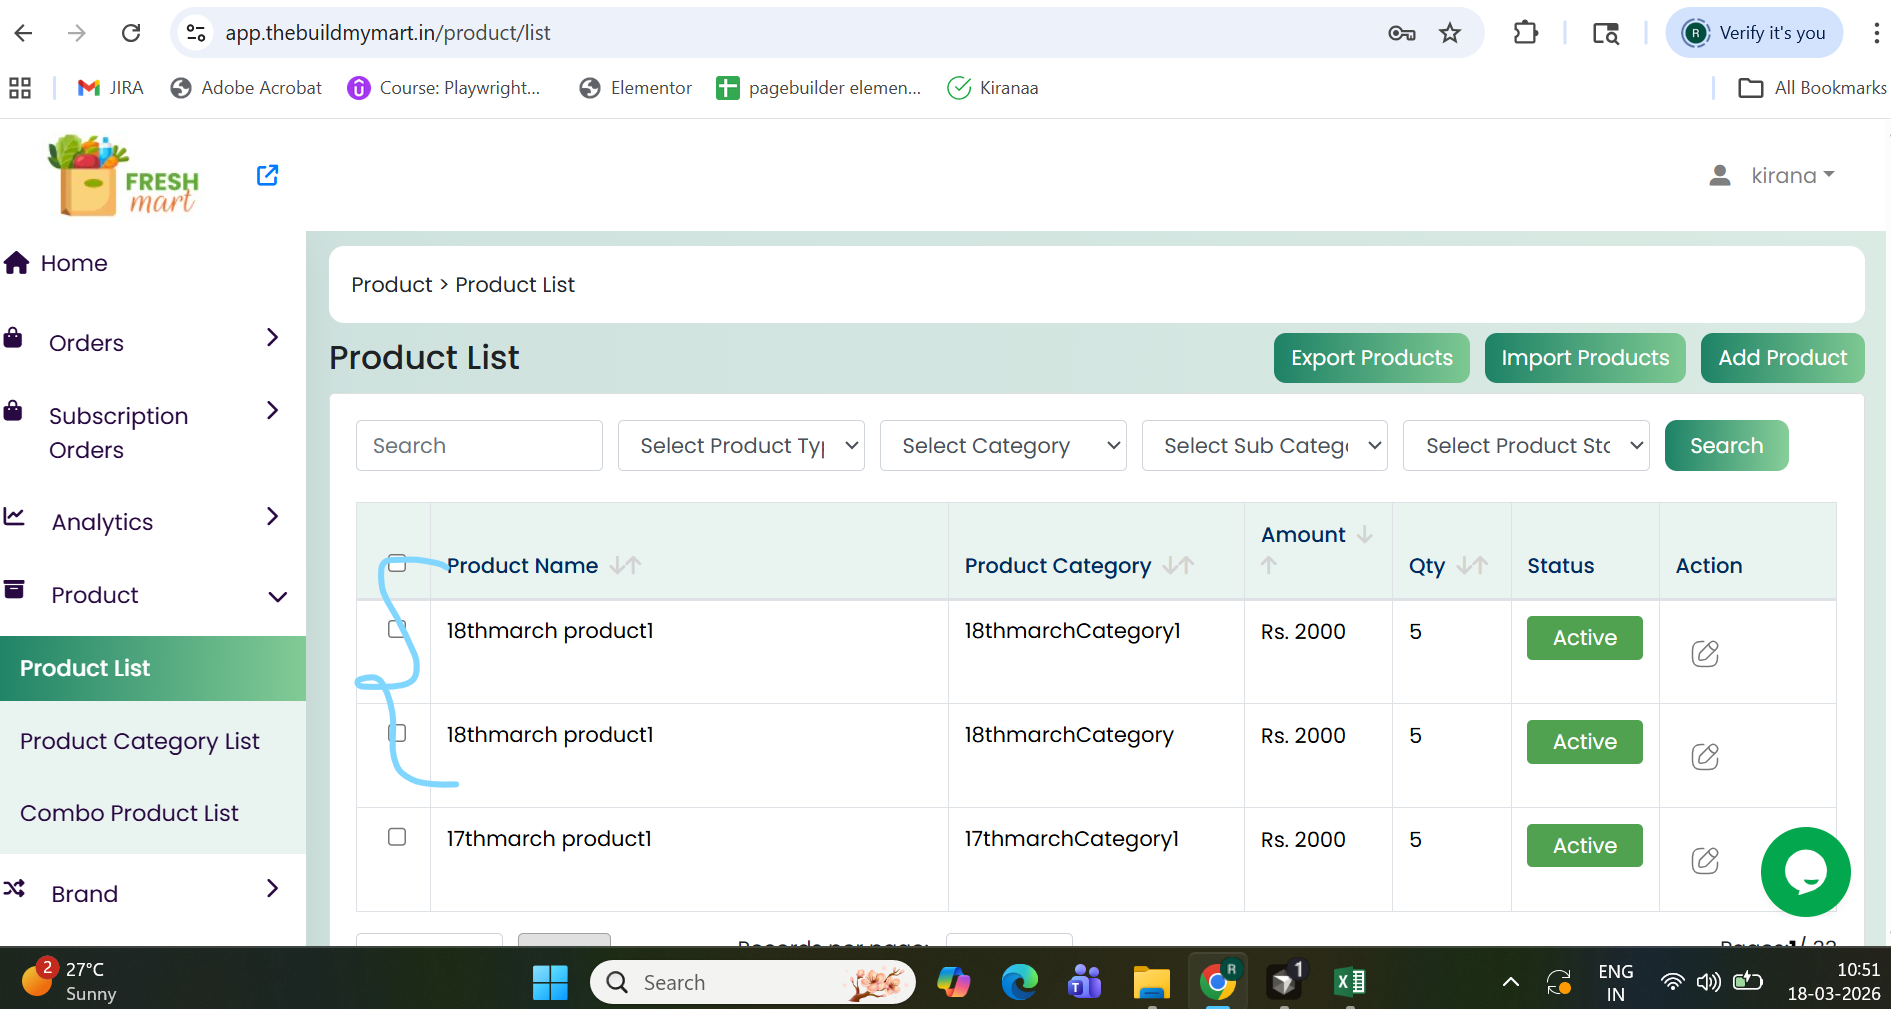
Task: Click the Export Products button
Action: tap(1372, 358)
